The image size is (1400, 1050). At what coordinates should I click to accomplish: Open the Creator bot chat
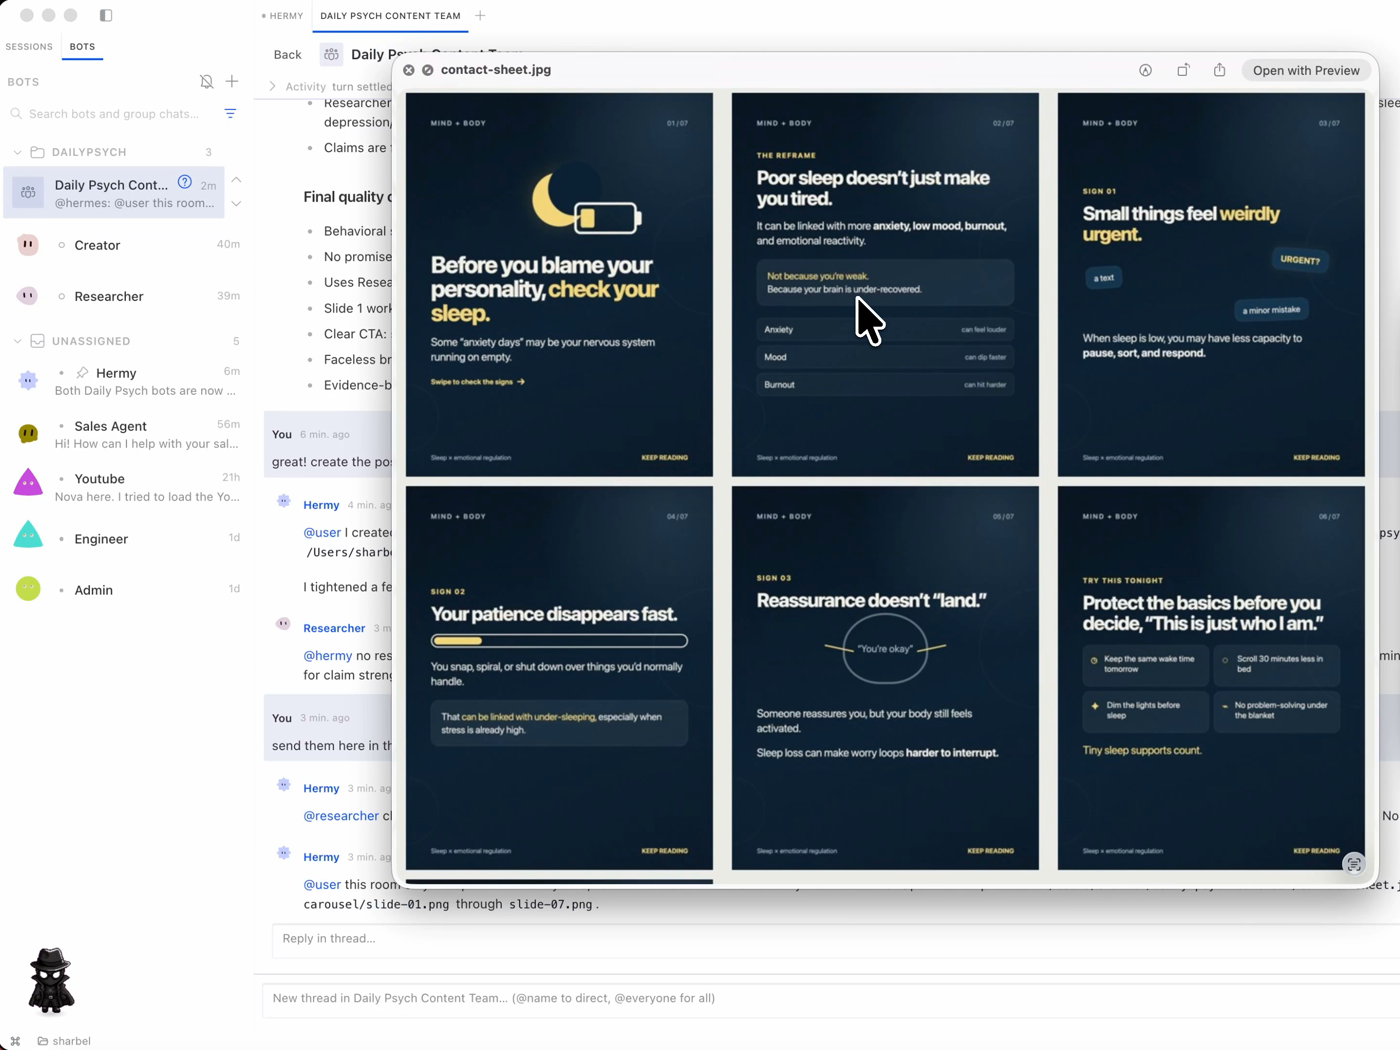pos(126,245)
